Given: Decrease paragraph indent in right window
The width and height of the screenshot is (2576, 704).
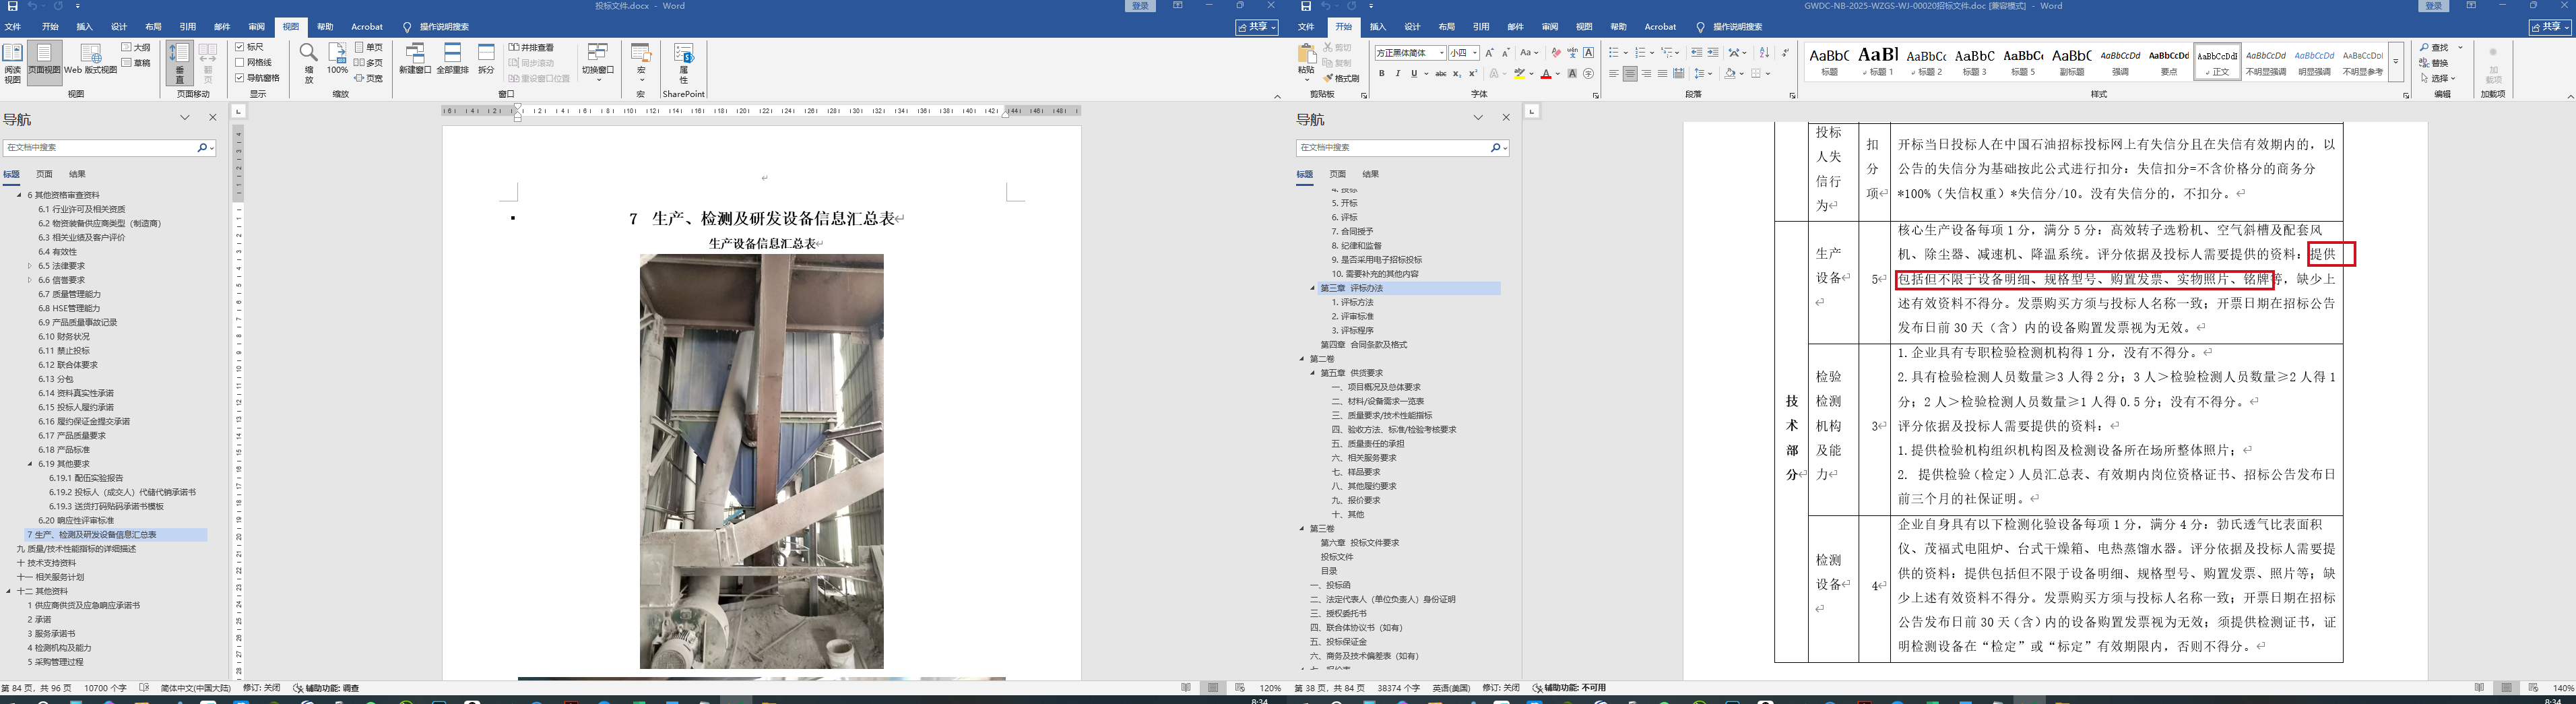Looking at the screenshot, I should [1696, 53].
